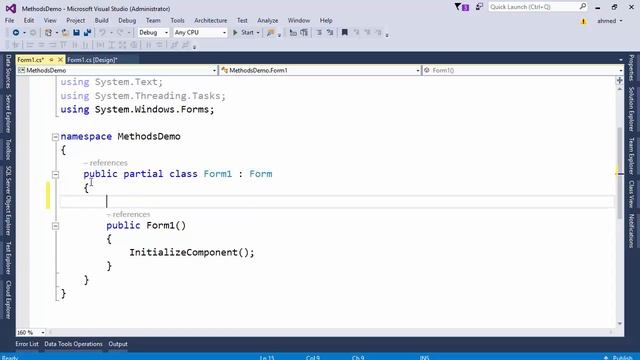640x360 pixels.
Task: Open the Toolbox side tab
Action: (x=8, y=149)
